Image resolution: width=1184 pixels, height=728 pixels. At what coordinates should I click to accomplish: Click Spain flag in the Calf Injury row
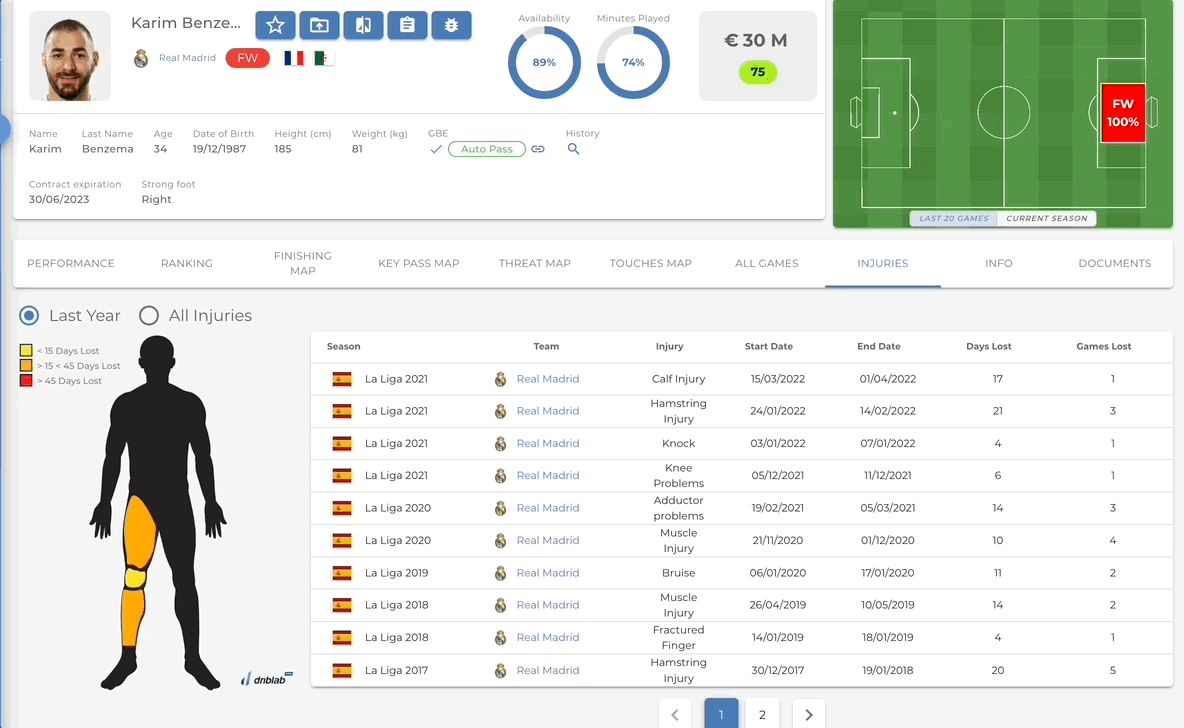click(x=342, y=379)
